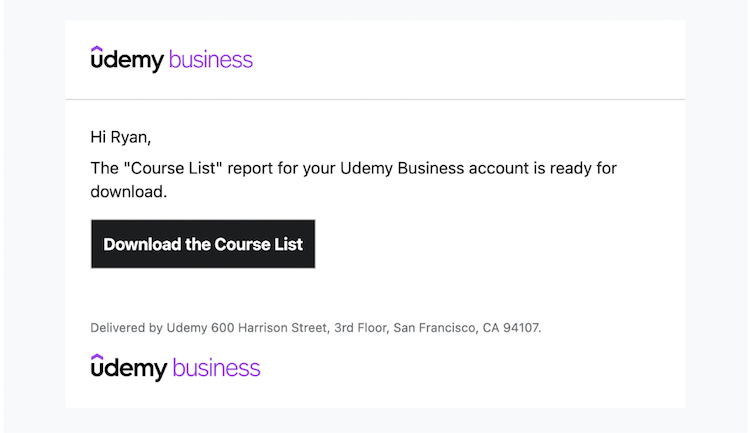Click the horizontal divider below header logo
The width and height of the screenshot is (750, 433).
pos(375,99)
